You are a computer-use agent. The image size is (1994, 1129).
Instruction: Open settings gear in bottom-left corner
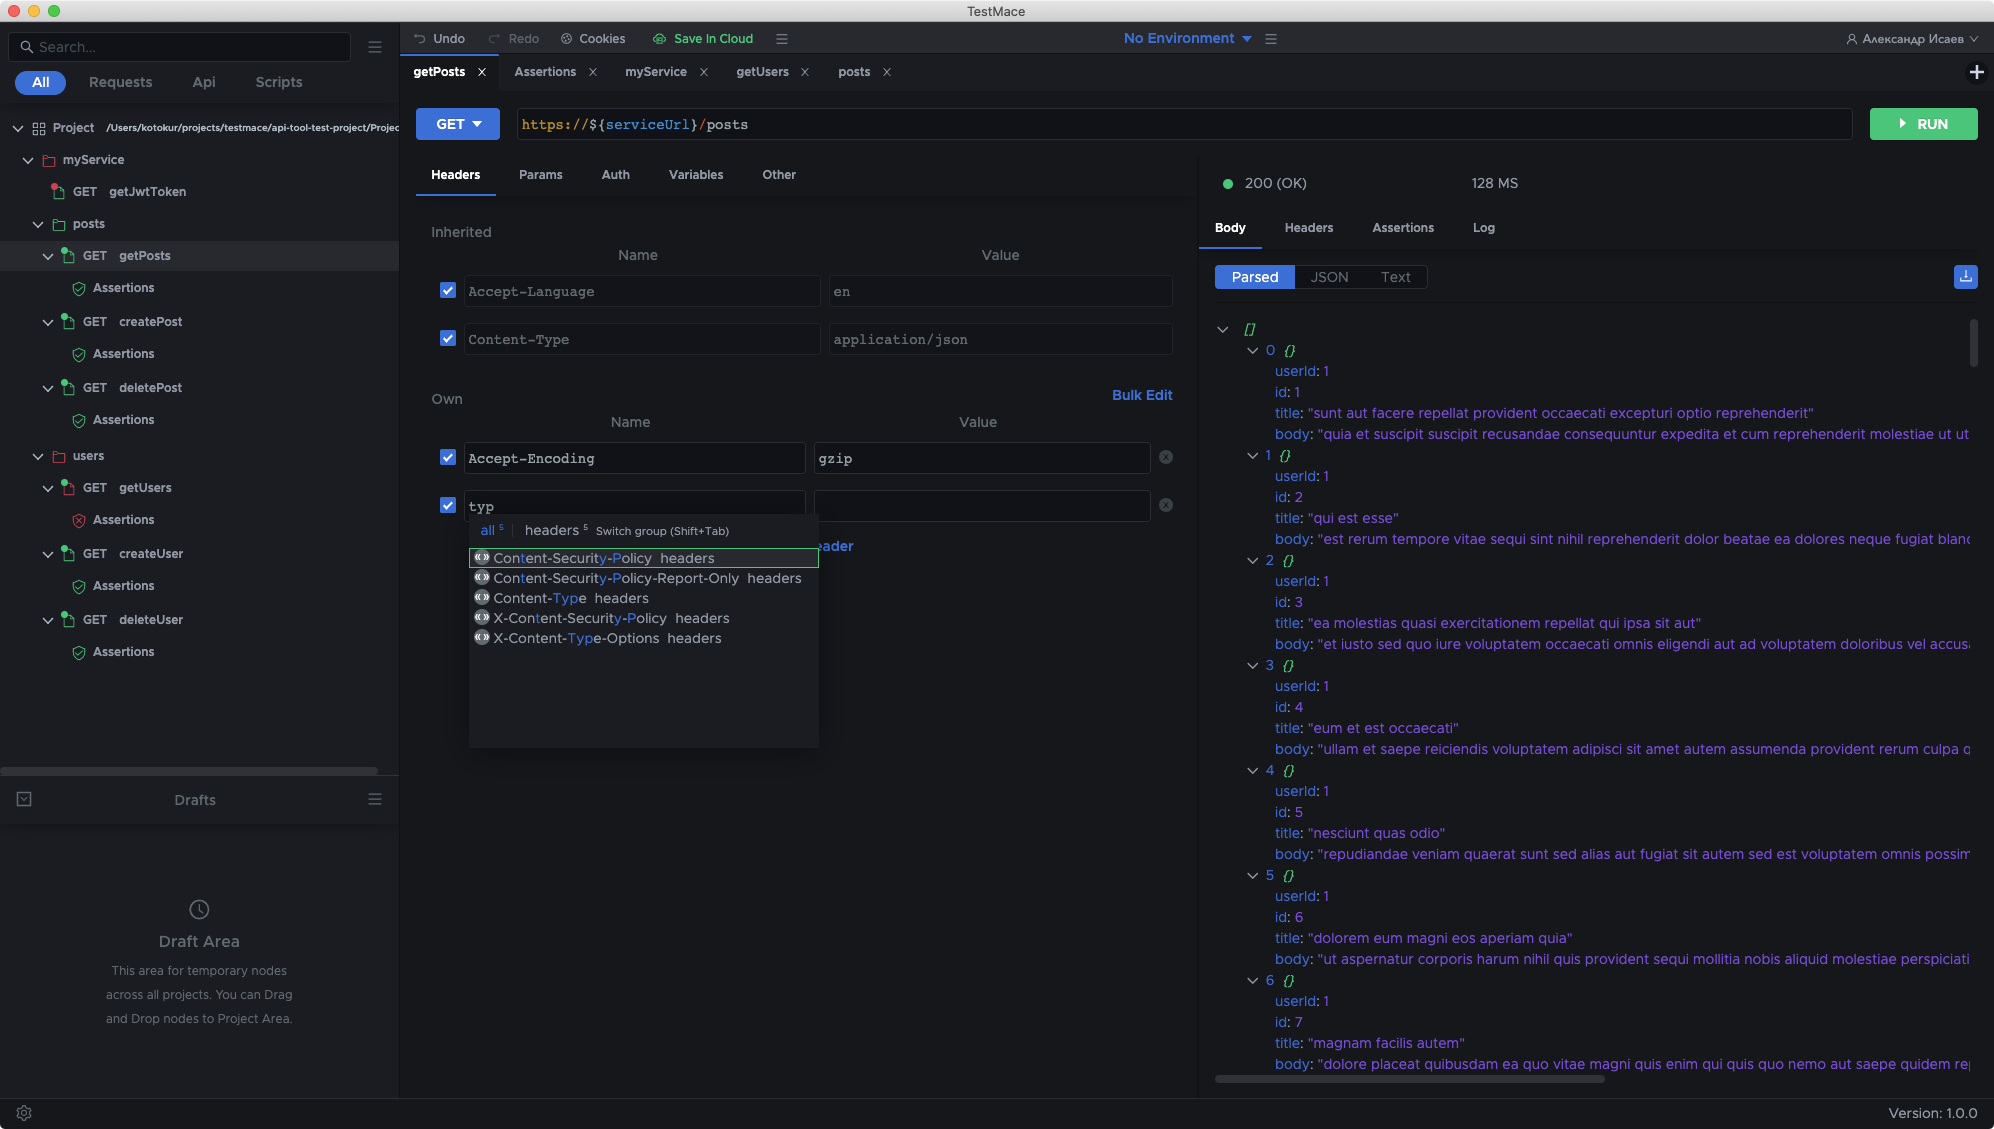pos(24,1113)
